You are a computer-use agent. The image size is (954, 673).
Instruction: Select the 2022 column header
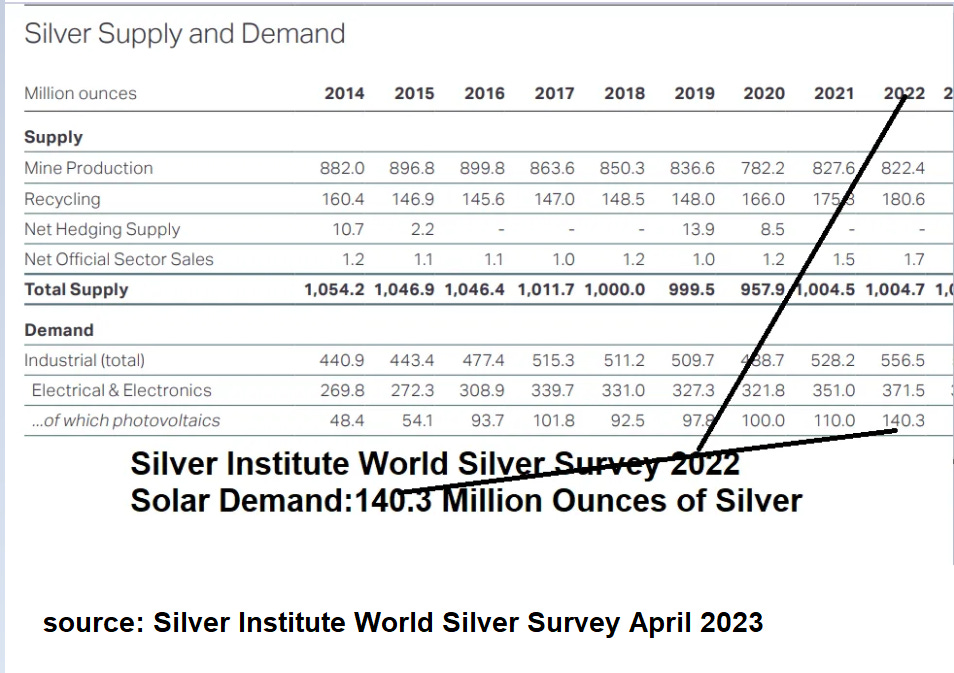[x=904, y=94]
